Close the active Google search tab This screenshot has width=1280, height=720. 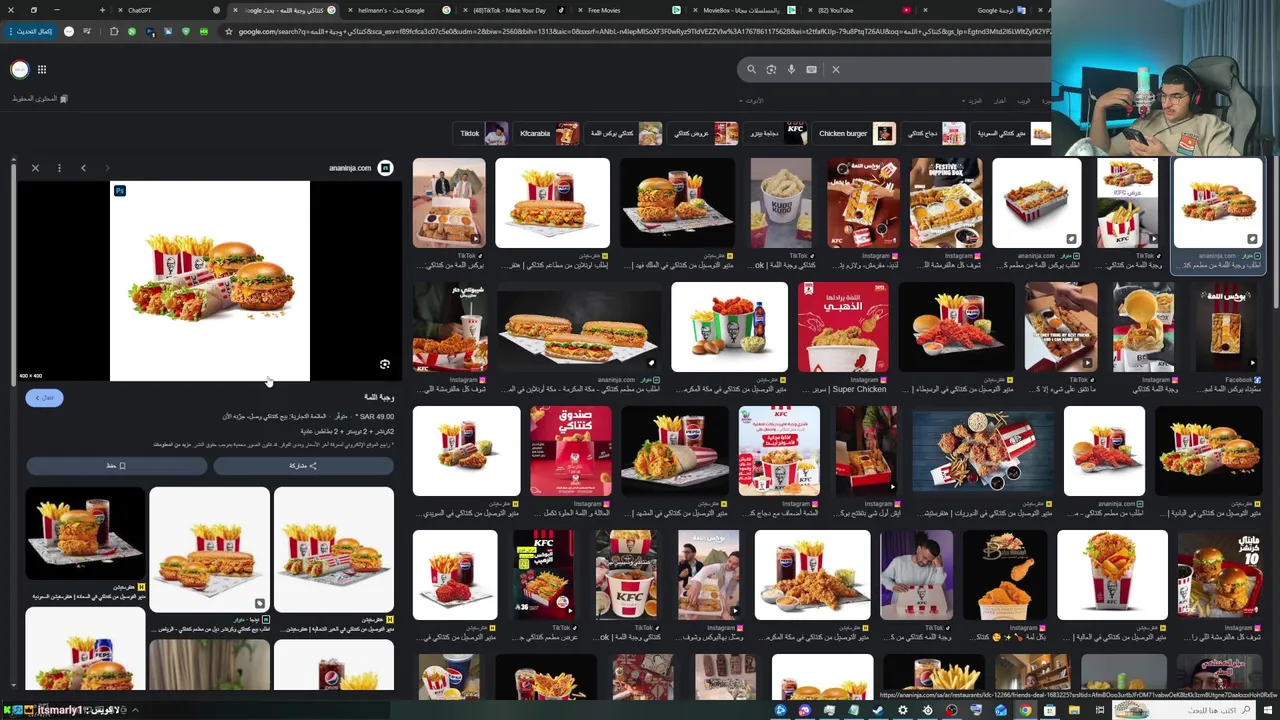(235, 10)
